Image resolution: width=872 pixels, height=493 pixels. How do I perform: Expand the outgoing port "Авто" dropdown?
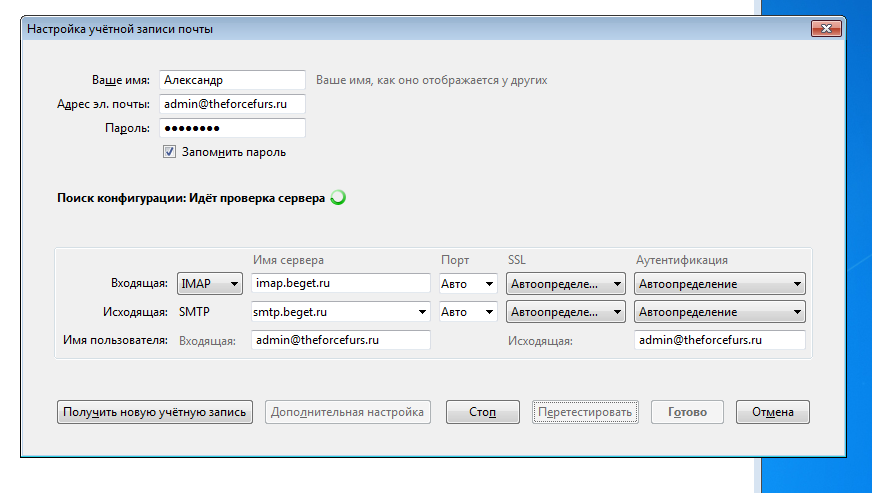coord(468,312)
